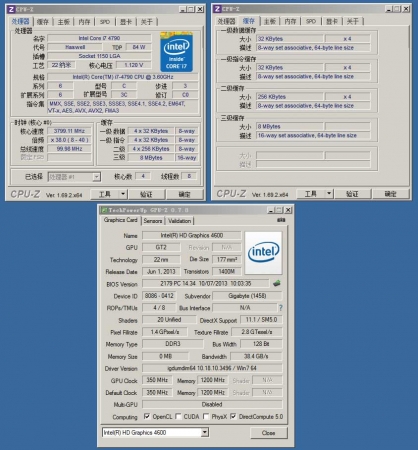
Task: Click the Intel Core i7 badge
Action: click(x=176, y=52)
